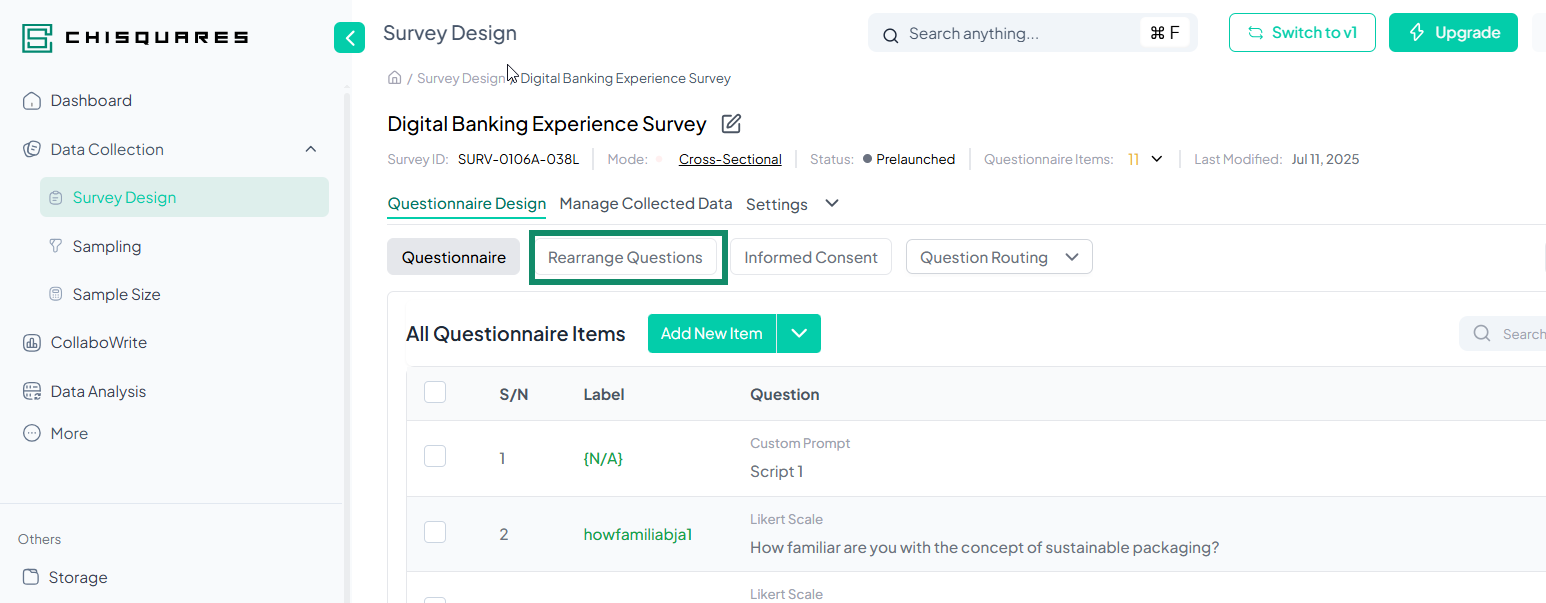The width and height of the screenshot is (1546, 603).
Task: Expand the Add New Item dropdown arrow
Action: [798, 334]
